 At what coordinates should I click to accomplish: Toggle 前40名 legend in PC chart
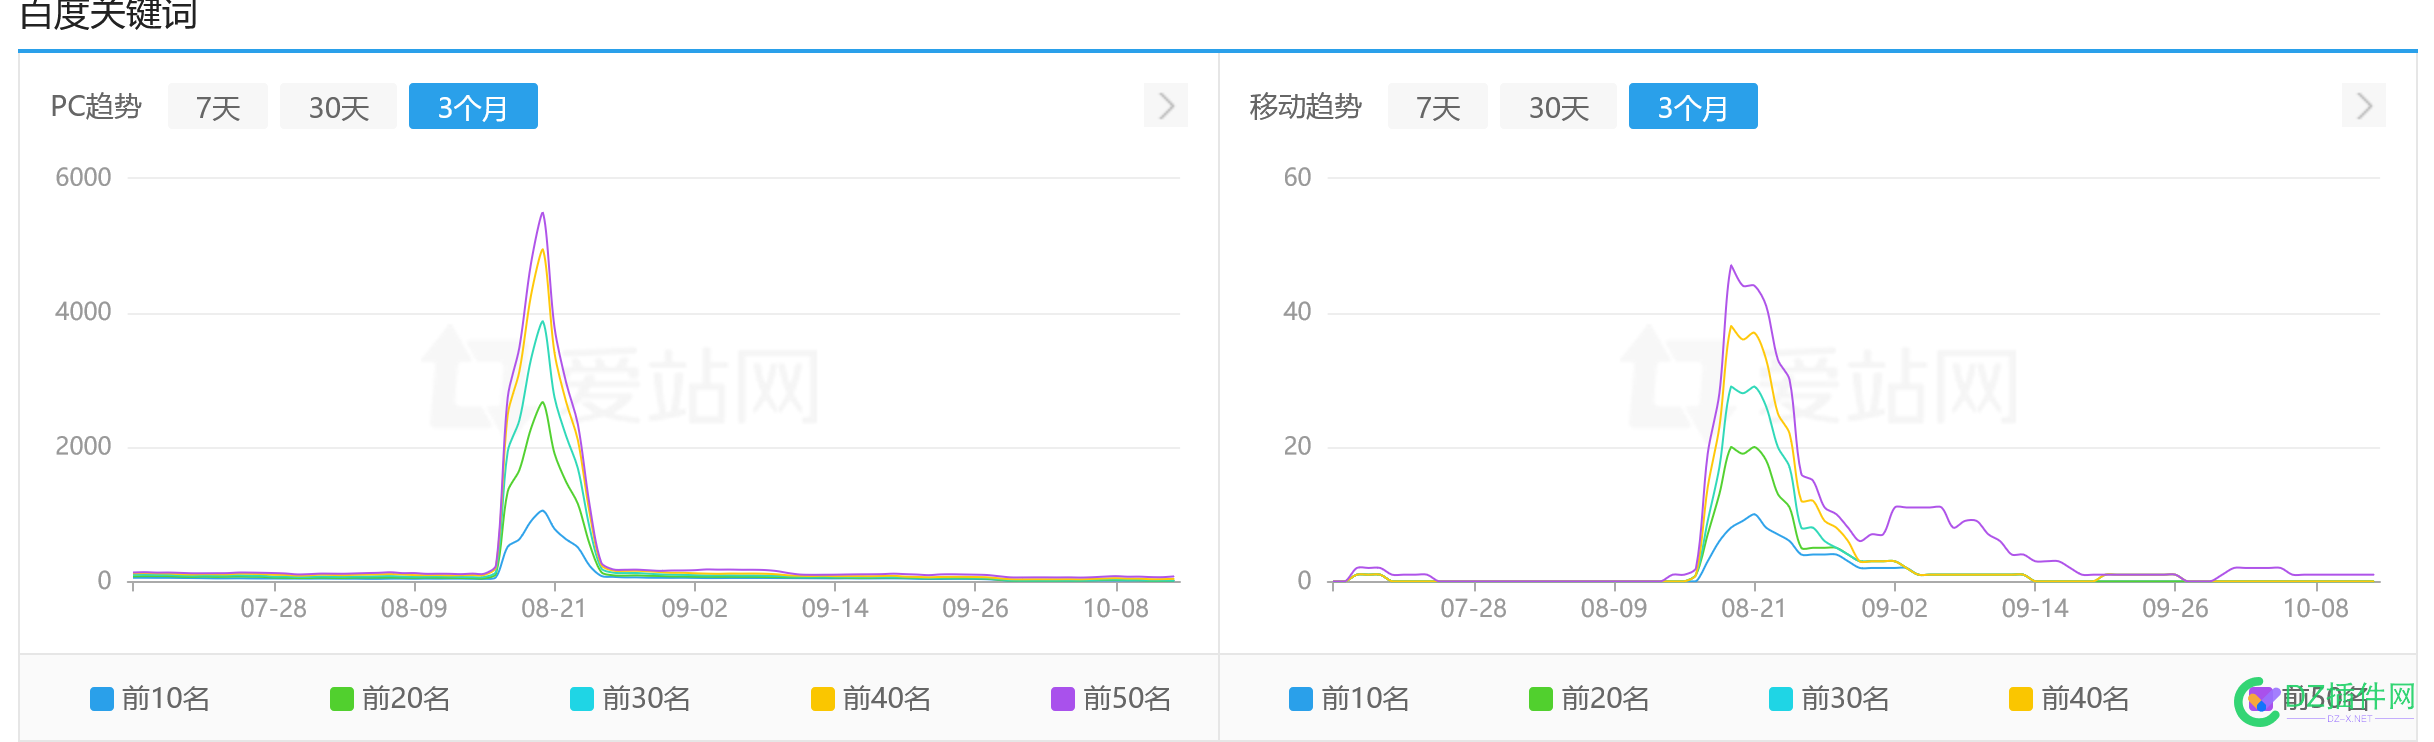871,699
